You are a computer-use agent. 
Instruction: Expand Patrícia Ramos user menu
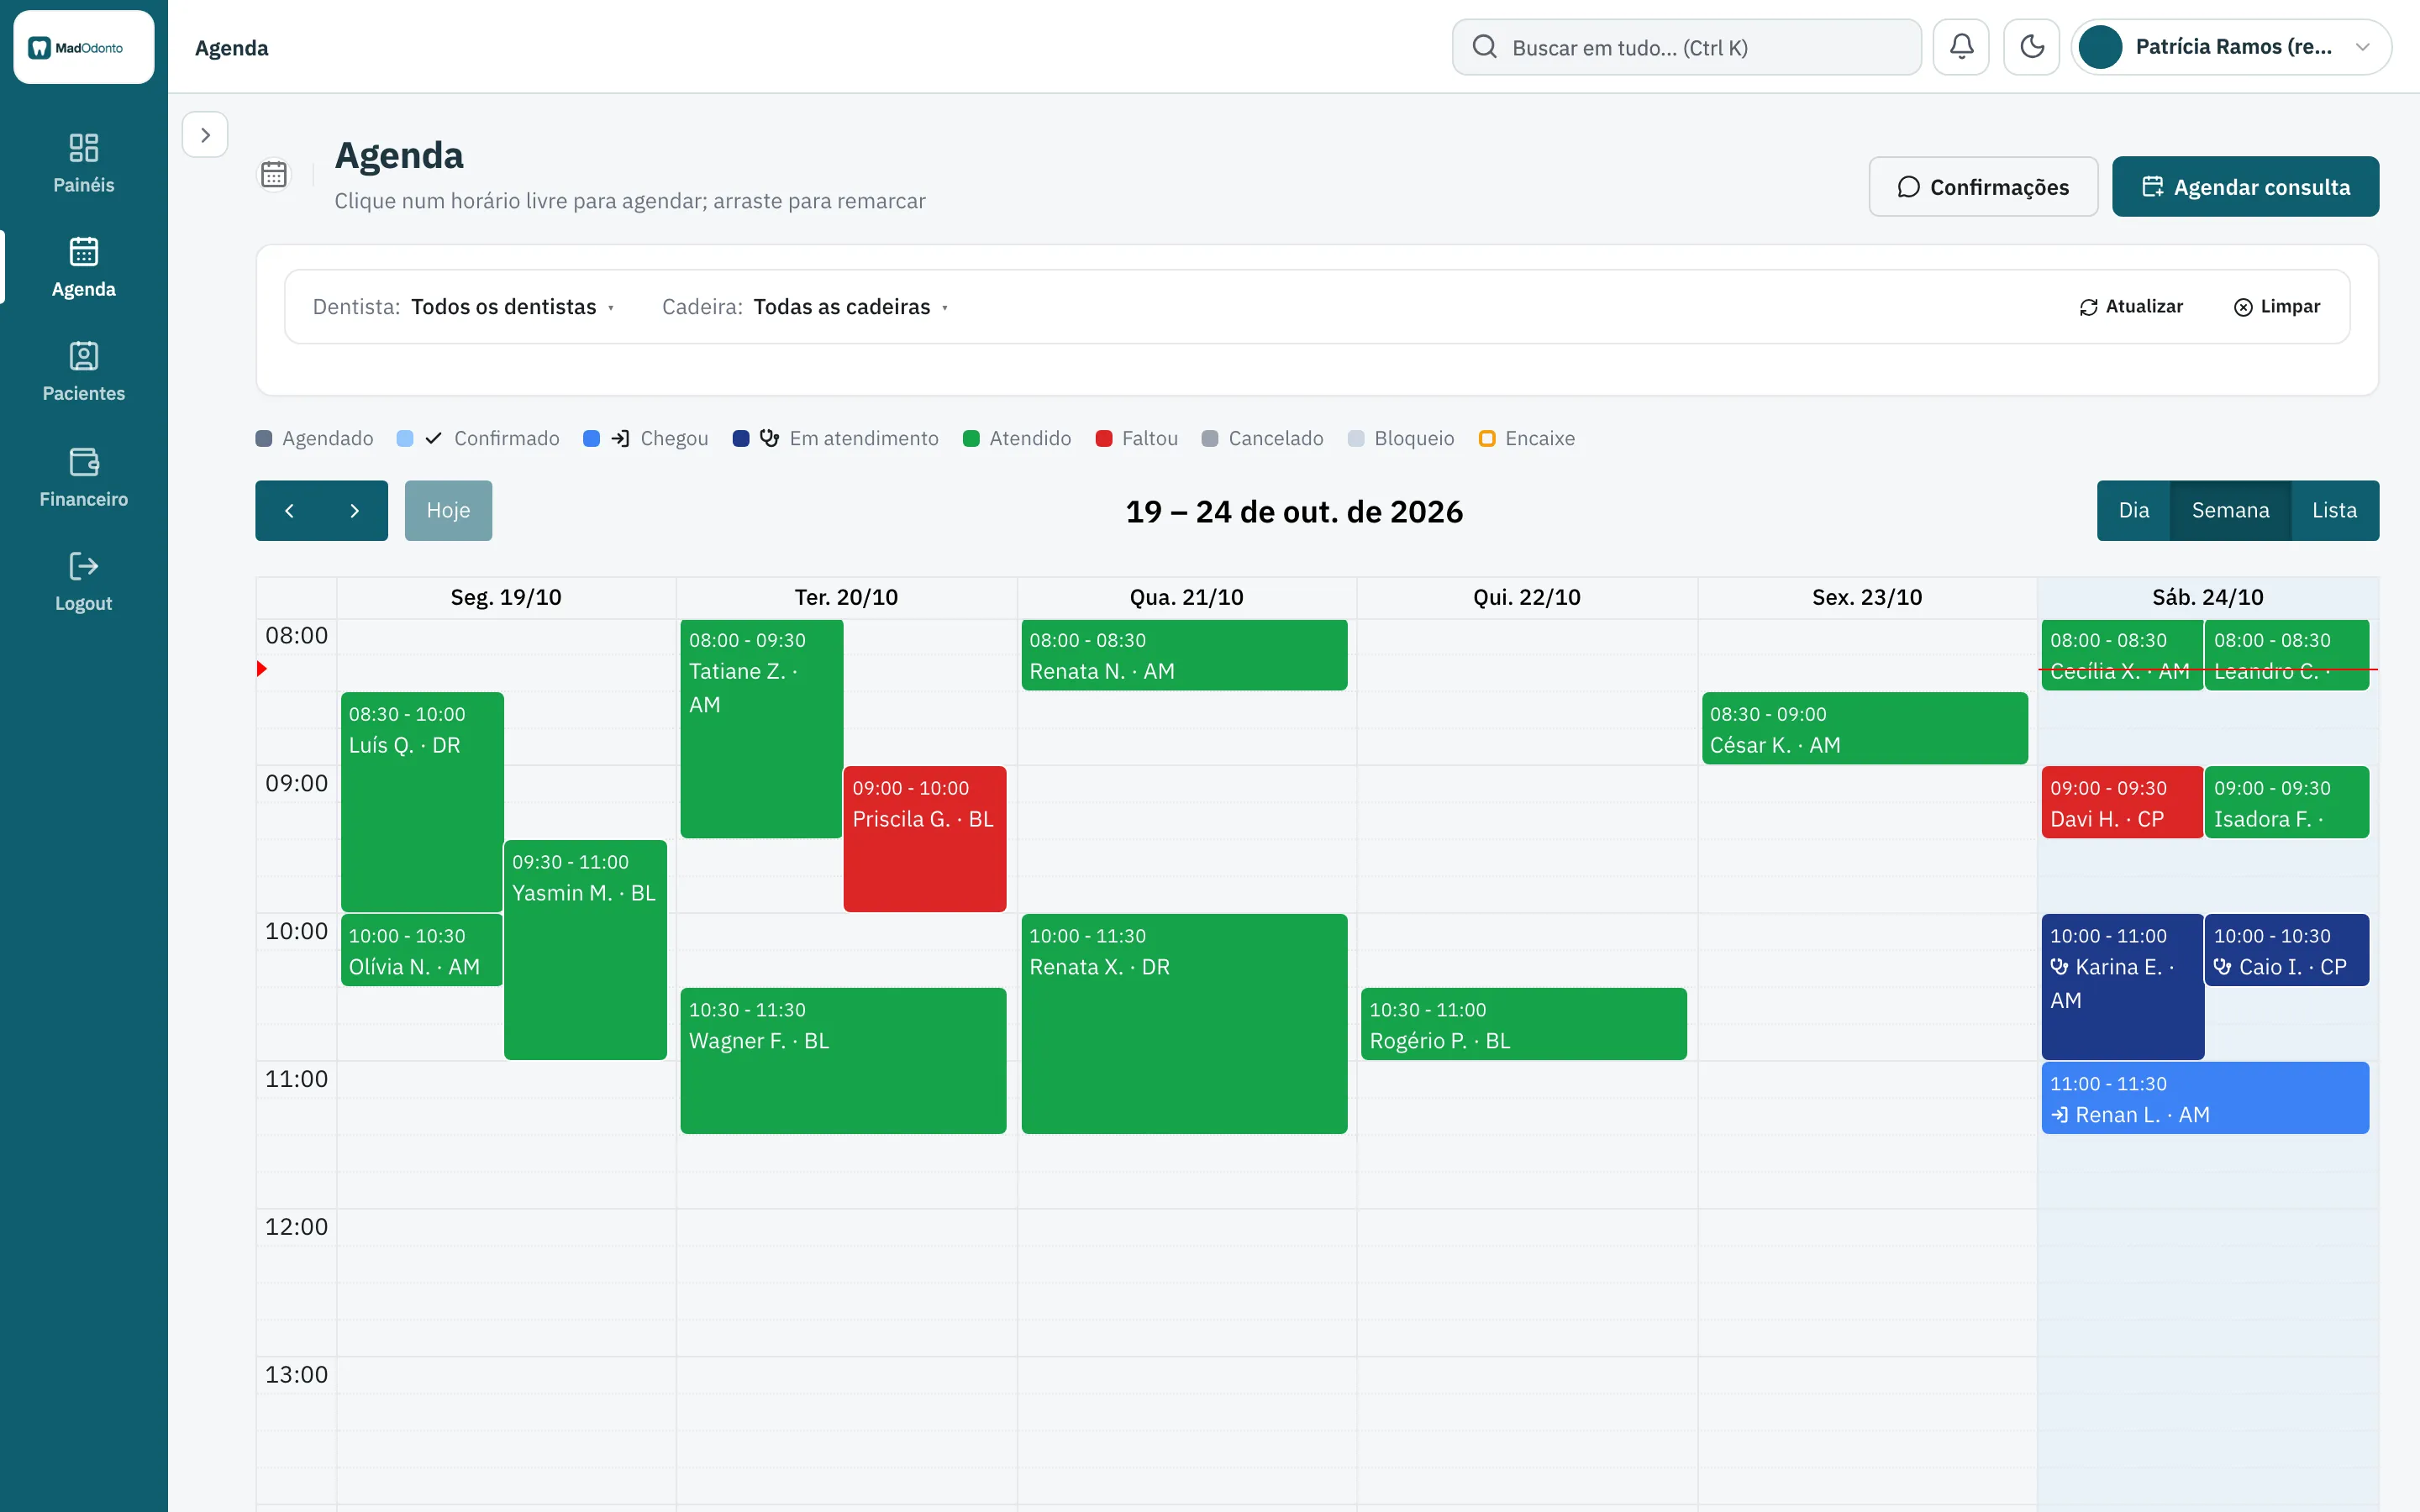[2230, 47]
